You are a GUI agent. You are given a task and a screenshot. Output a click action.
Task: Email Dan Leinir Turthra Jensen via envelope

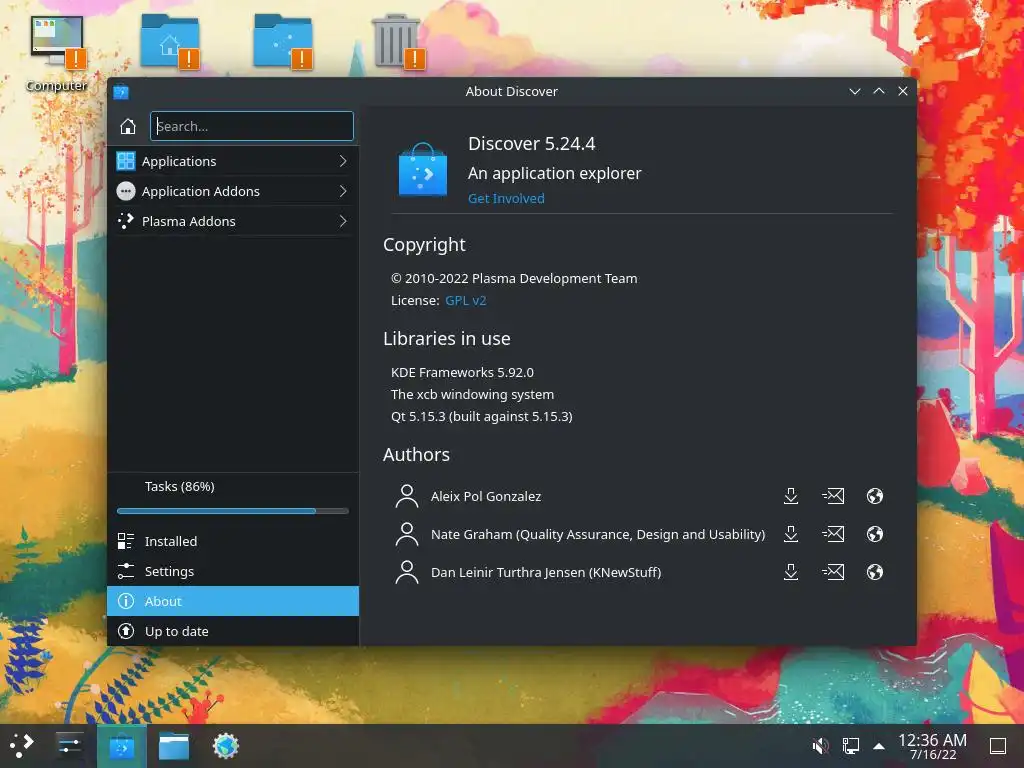(x=833, y=572)
